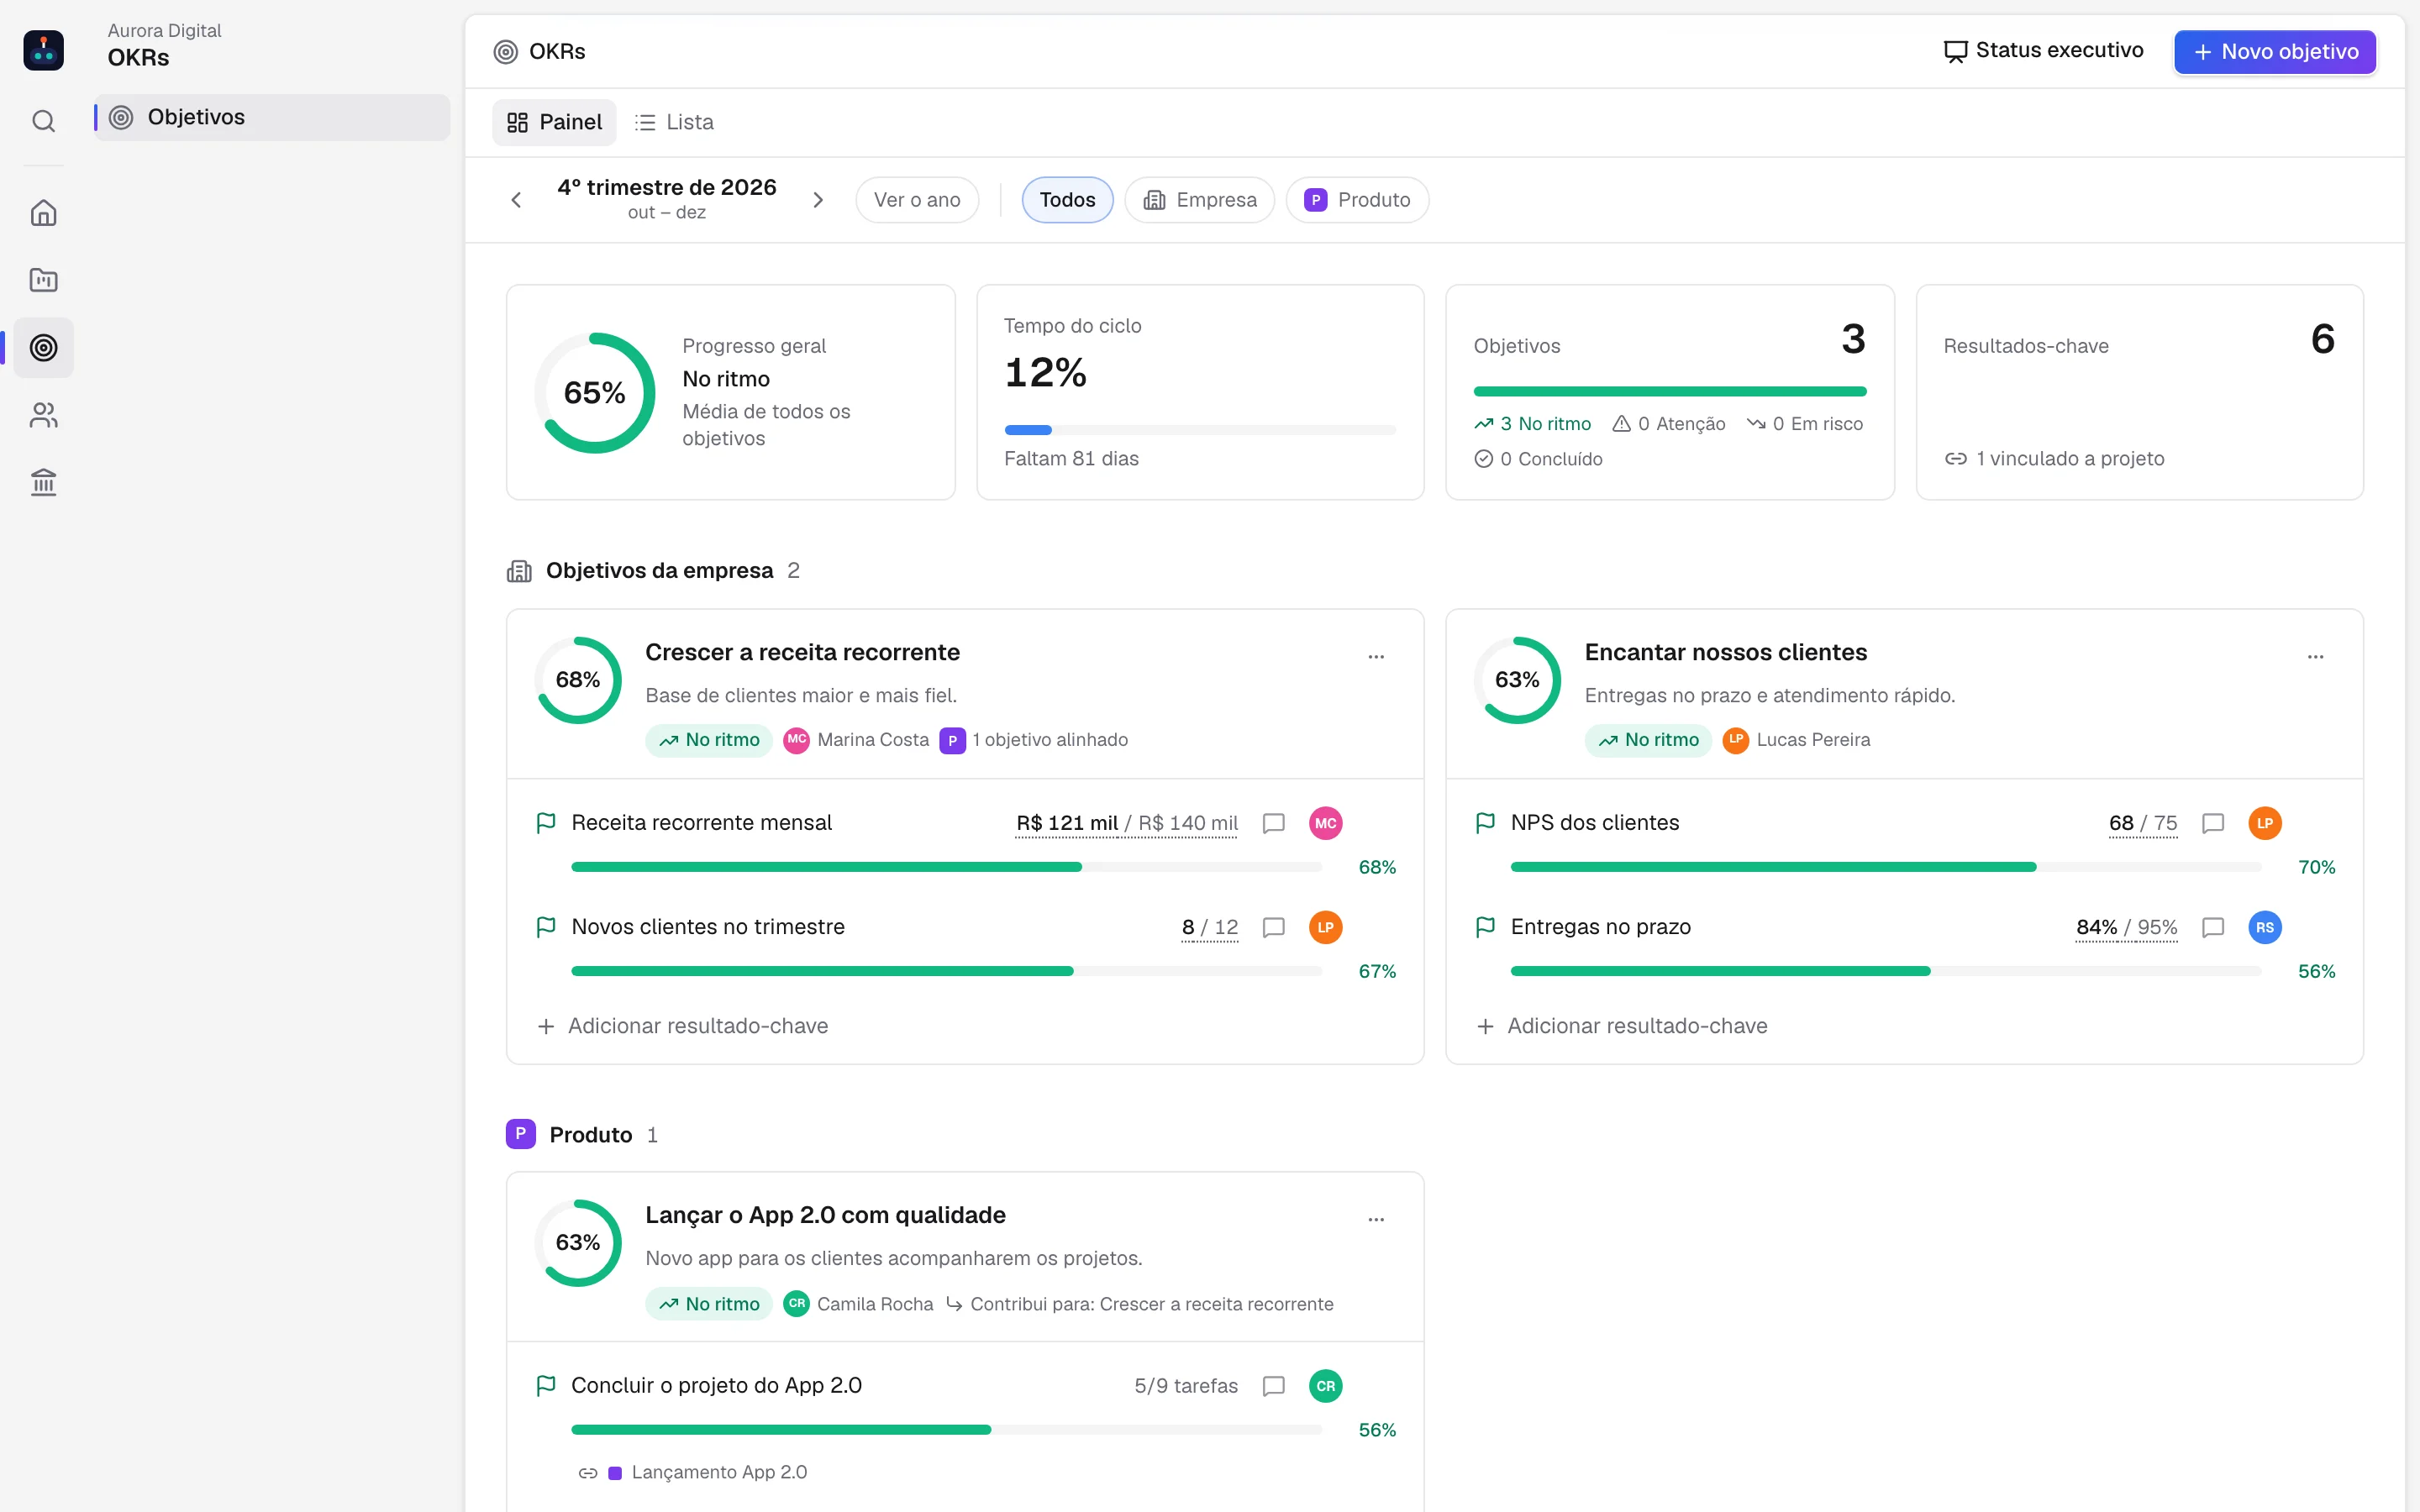Edit value 68 / 75 for NPS
The width and height of the screenshot is (2420, 1512).
click(x=2143, y=823)
